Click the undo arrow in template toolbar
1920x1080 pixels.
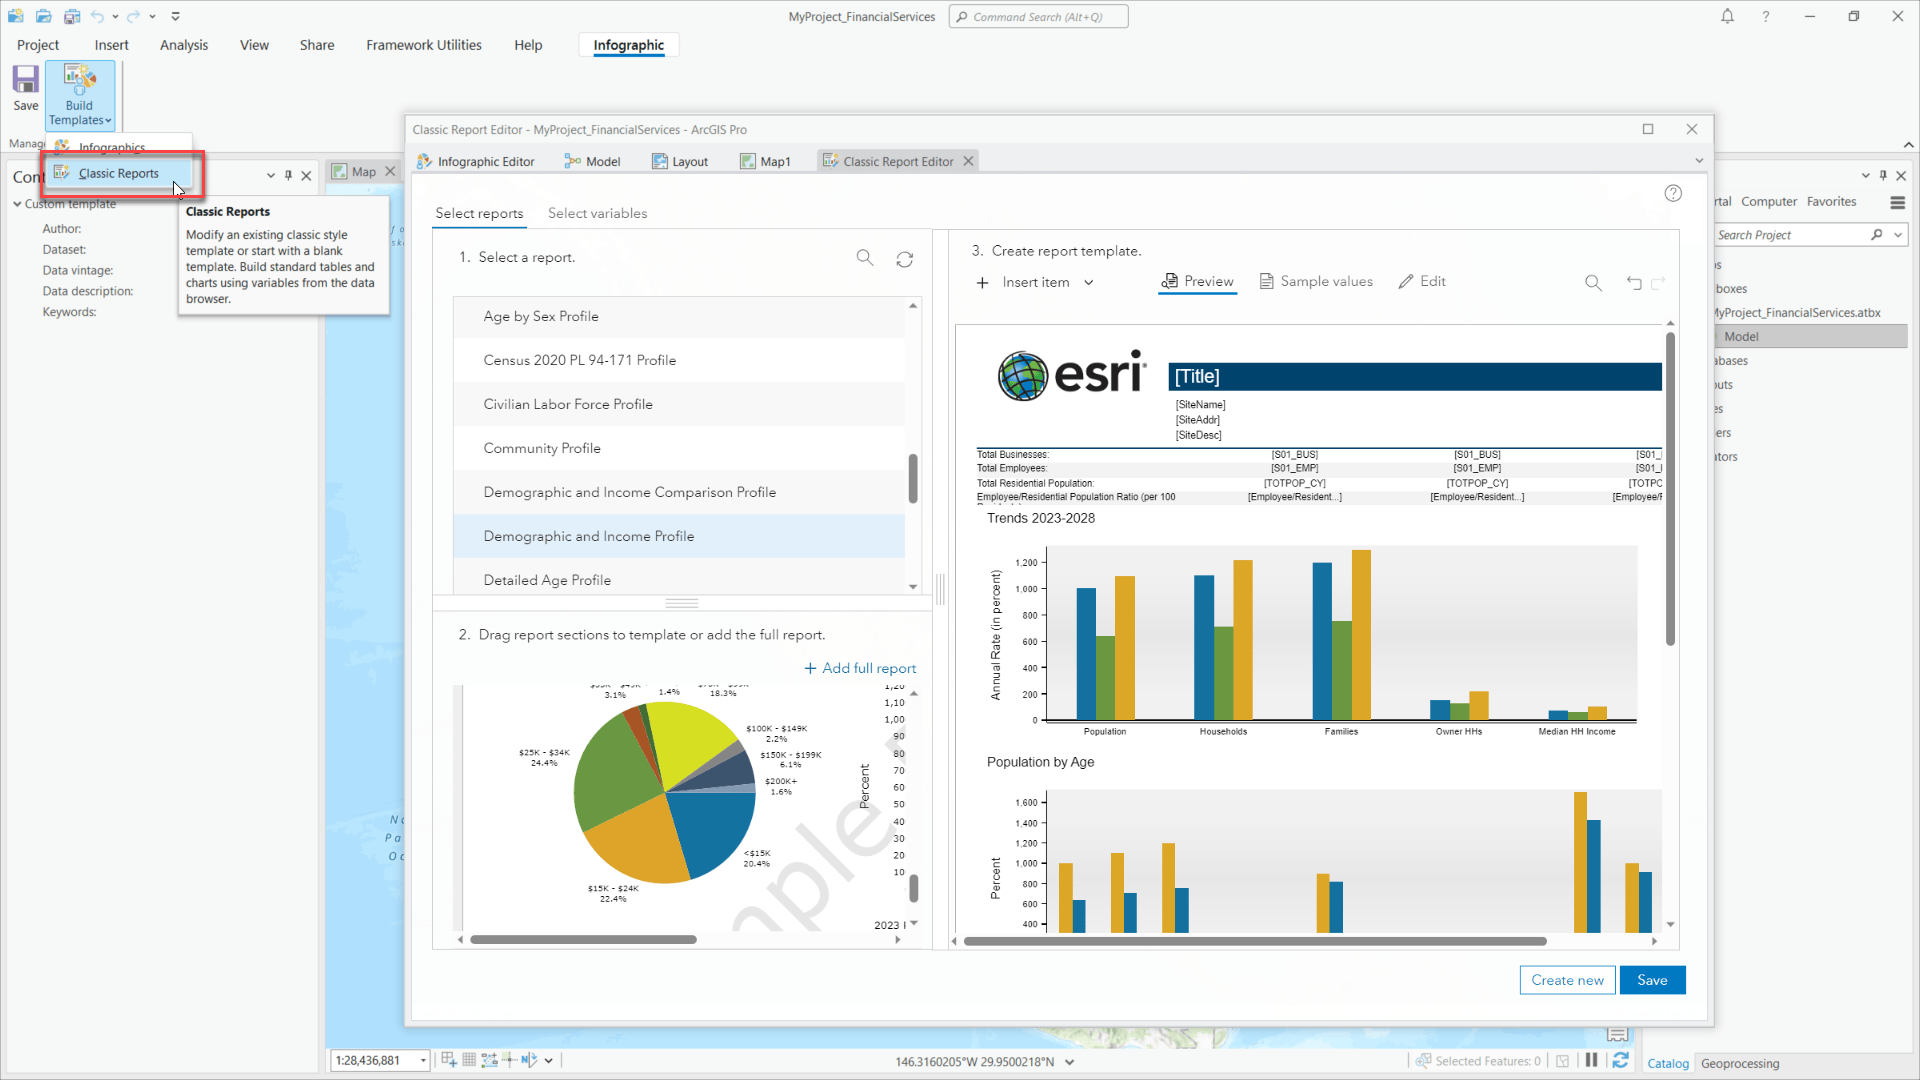(1634, 283)
